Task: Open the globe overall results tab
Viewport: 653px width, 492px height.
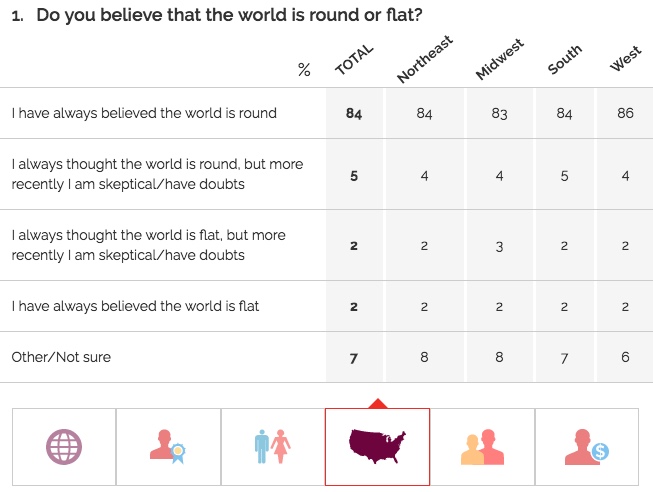Action: [64, 446]
